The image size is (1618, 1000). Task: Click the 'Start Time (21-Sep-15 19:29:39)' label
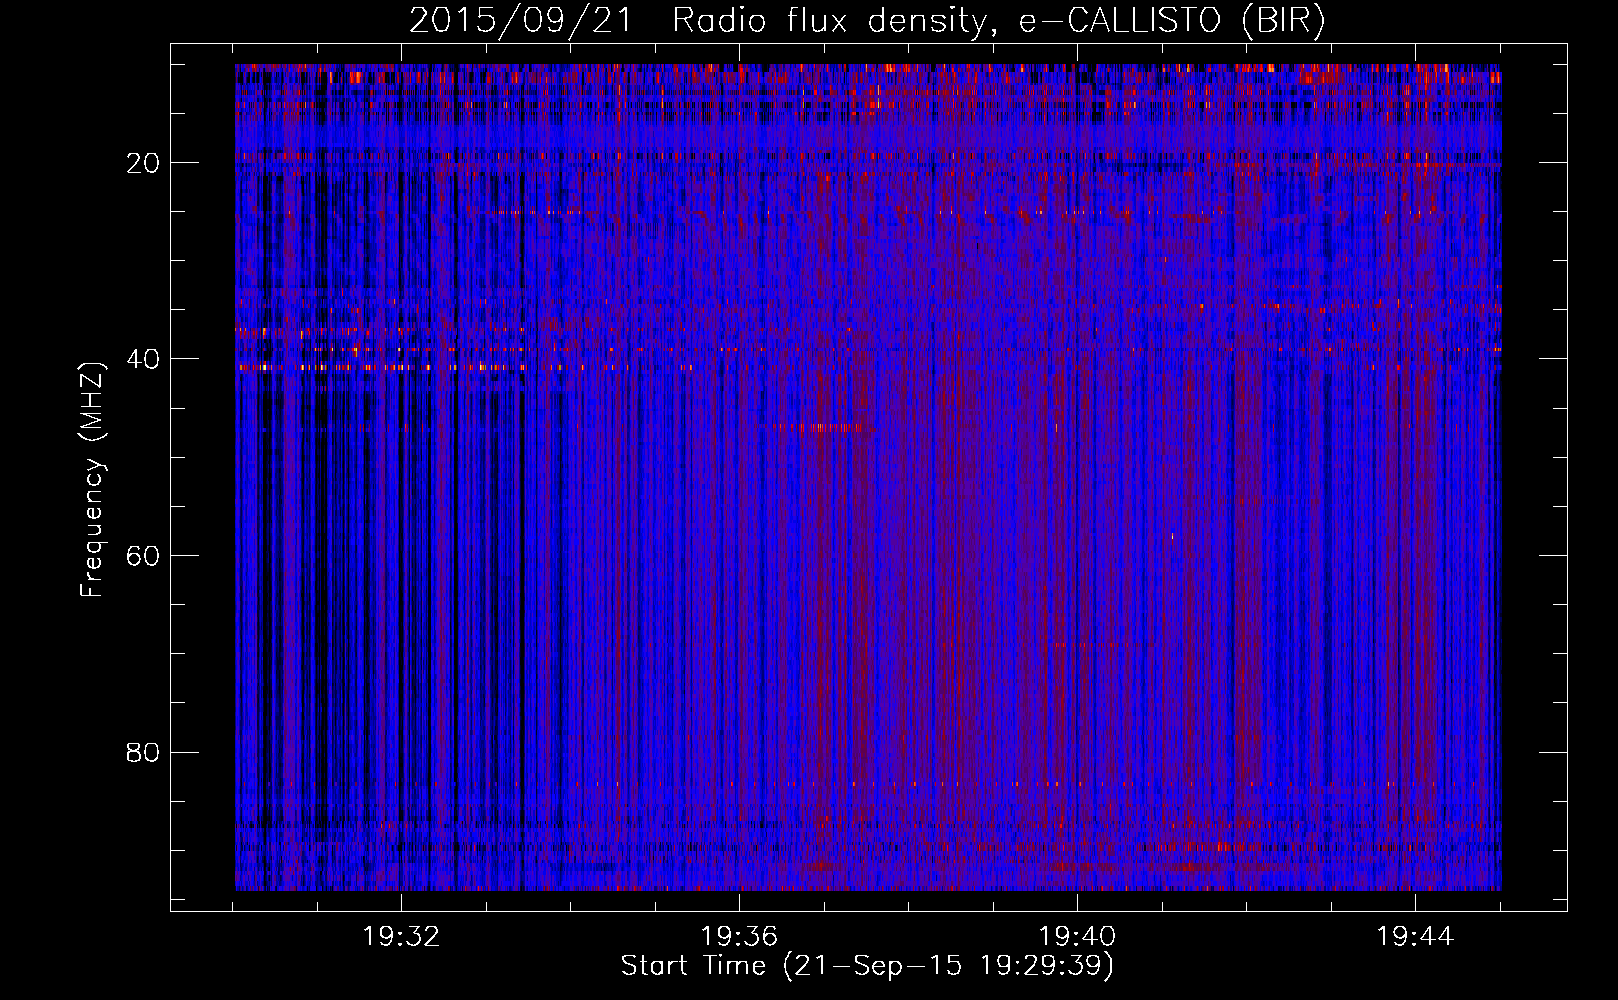coord(867,966)
